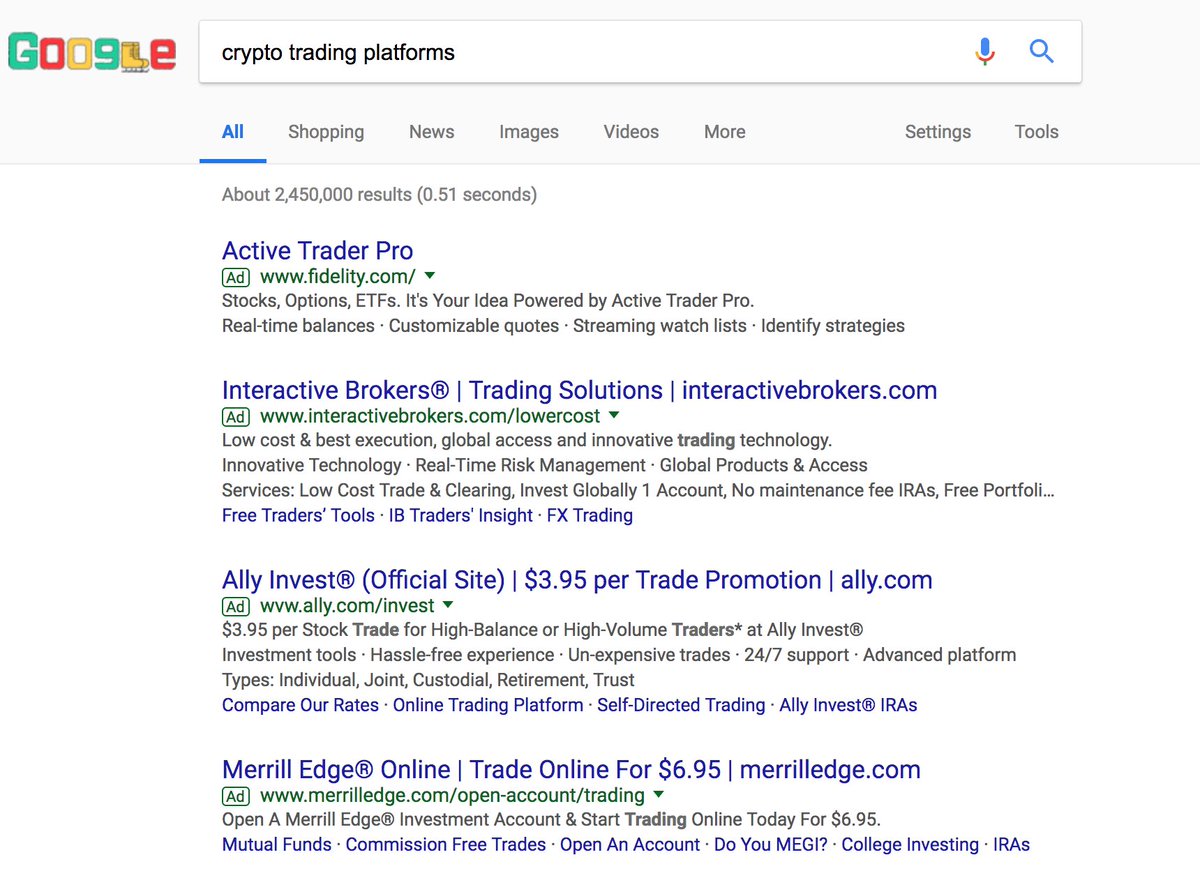
Task: Open the IB Traders' Insight sitelink
Action: (x=461, y=516)
